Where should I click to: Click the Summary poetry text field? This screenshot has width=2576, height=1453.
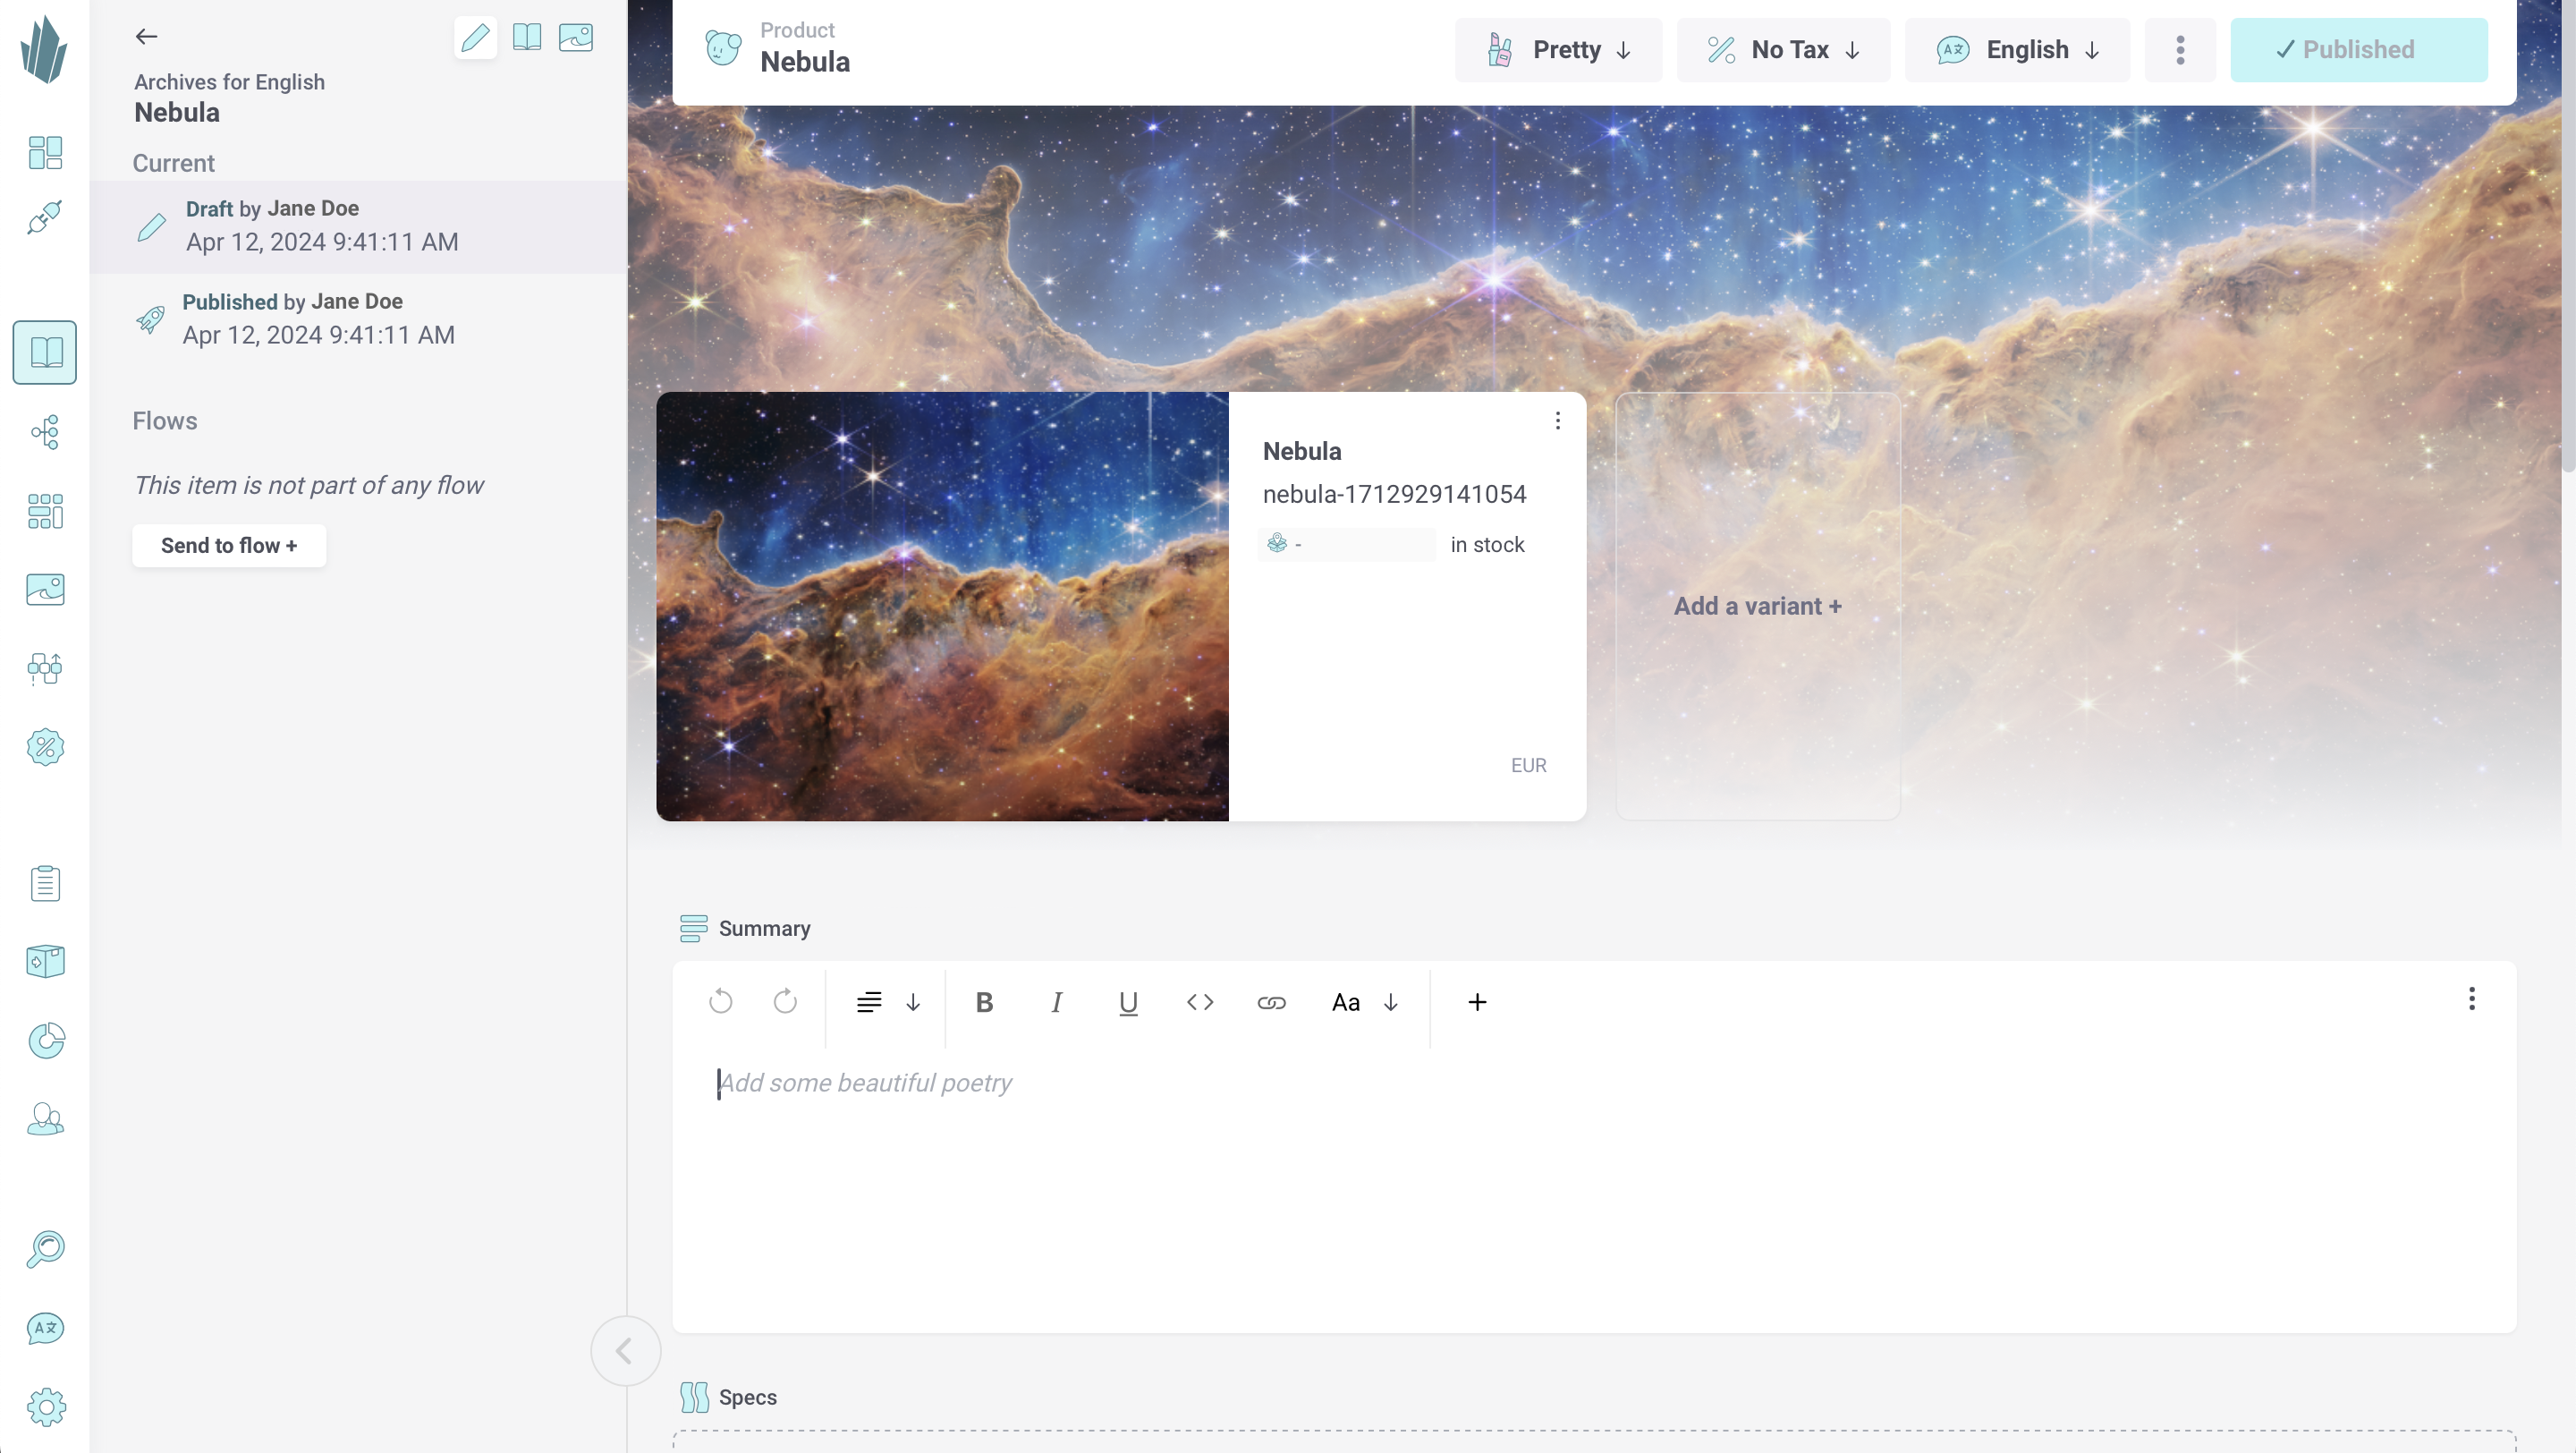tap(1594, 1083)
